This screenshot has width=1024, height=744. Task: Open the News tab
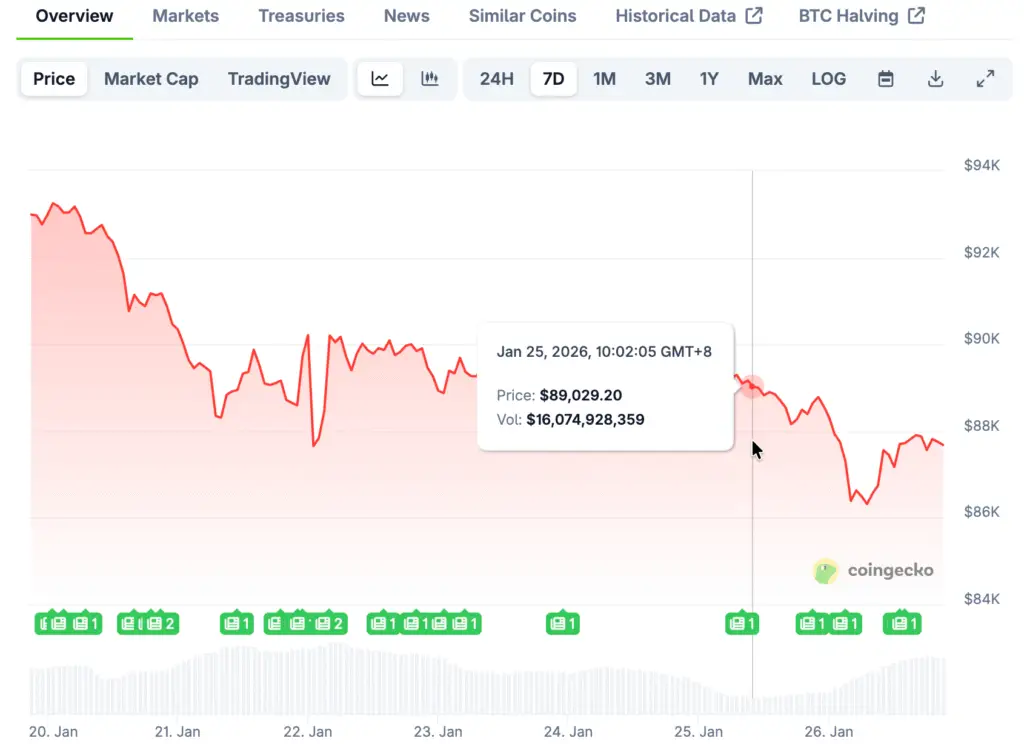pos(407,16)
